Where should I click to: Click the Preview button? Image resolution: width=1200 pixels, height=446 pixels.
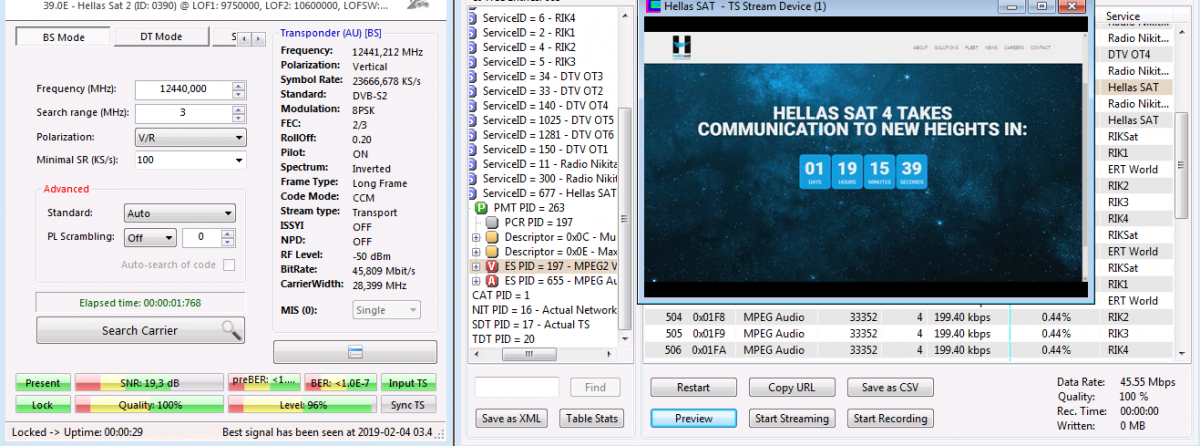tap(693, 418)
